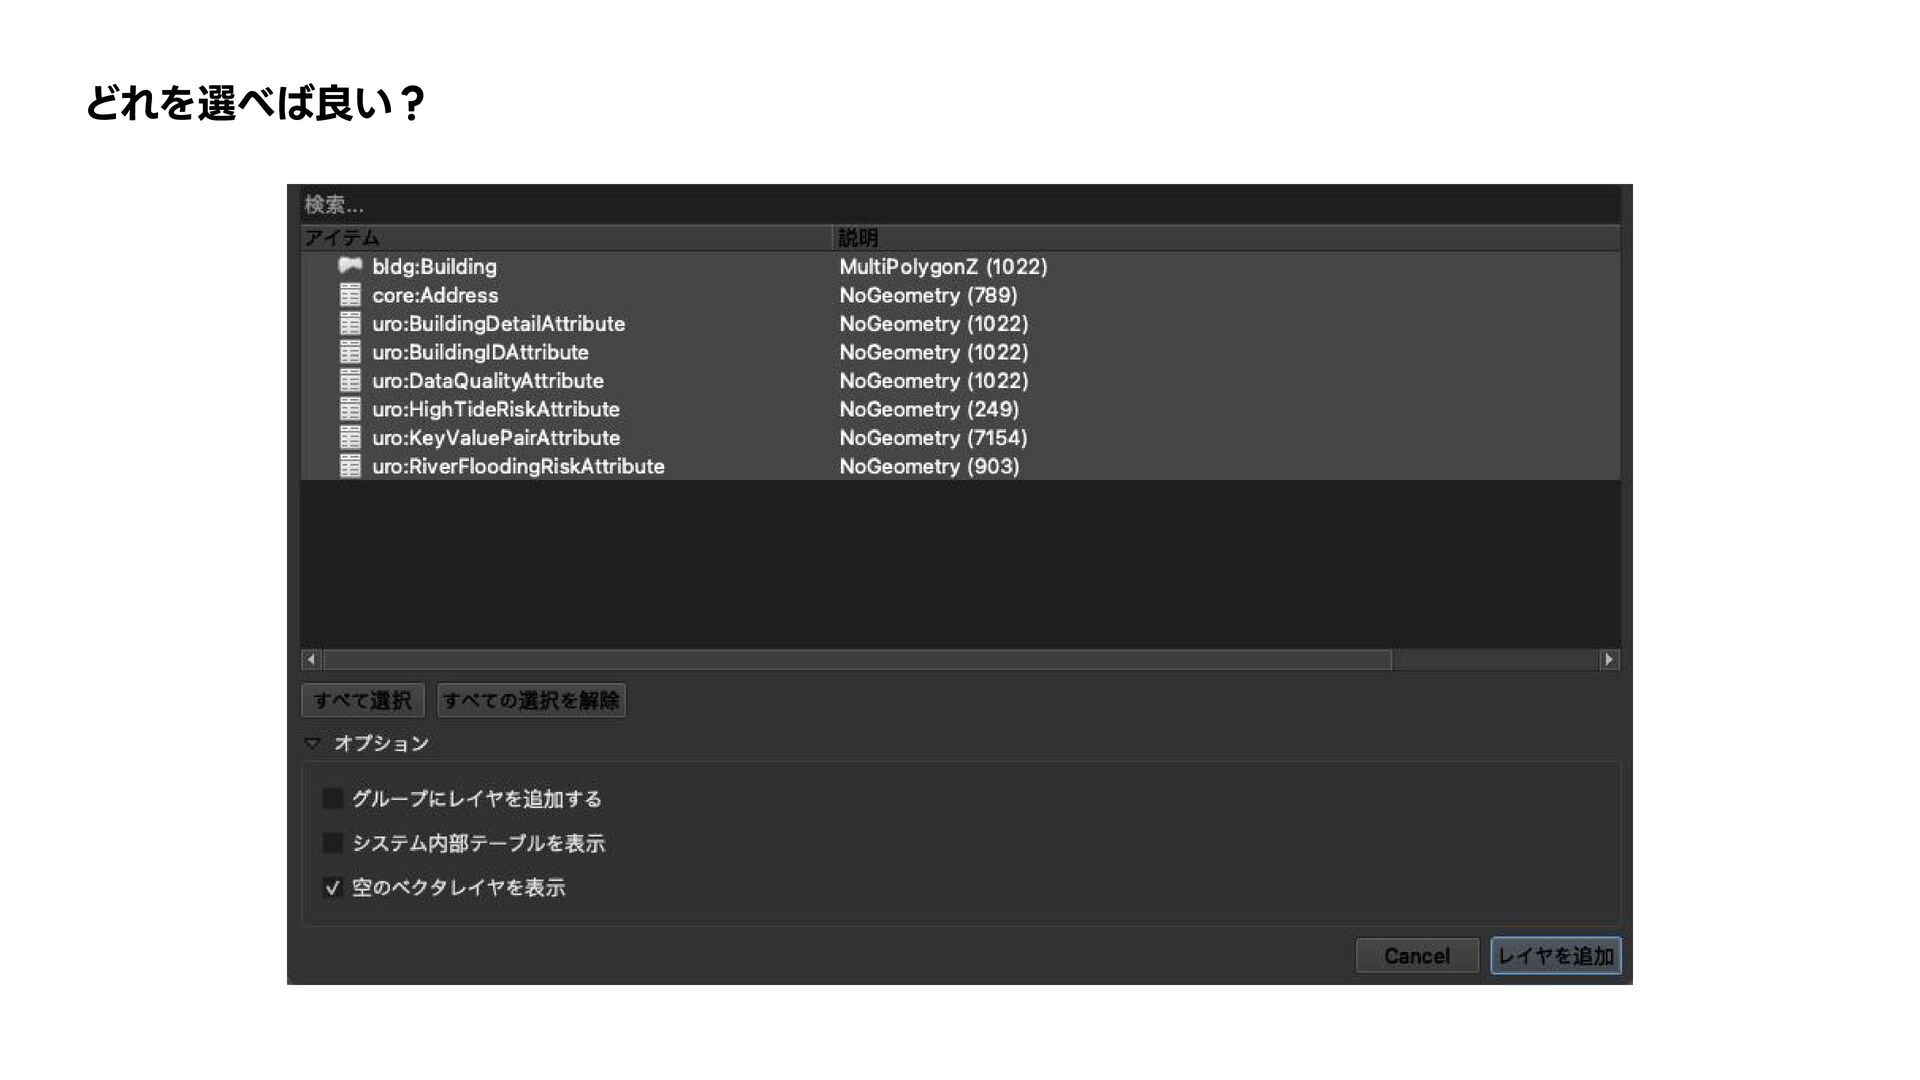The width and height of the screenshot is (1920, 1080).
Task: Click the table icon for uro:RiverFloodingRiskAttribute
Action: coord(350,466)
